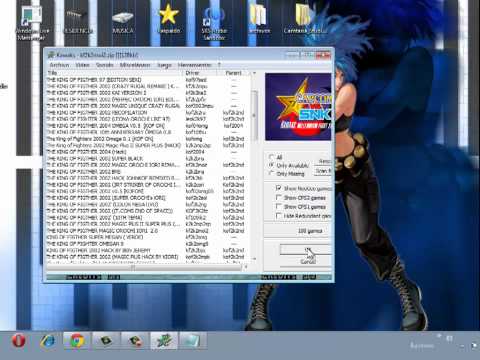
Task: Select 'THE KING OF FIGTHER 2002 KAI VERSION 2' row
Action: [147, 93]
